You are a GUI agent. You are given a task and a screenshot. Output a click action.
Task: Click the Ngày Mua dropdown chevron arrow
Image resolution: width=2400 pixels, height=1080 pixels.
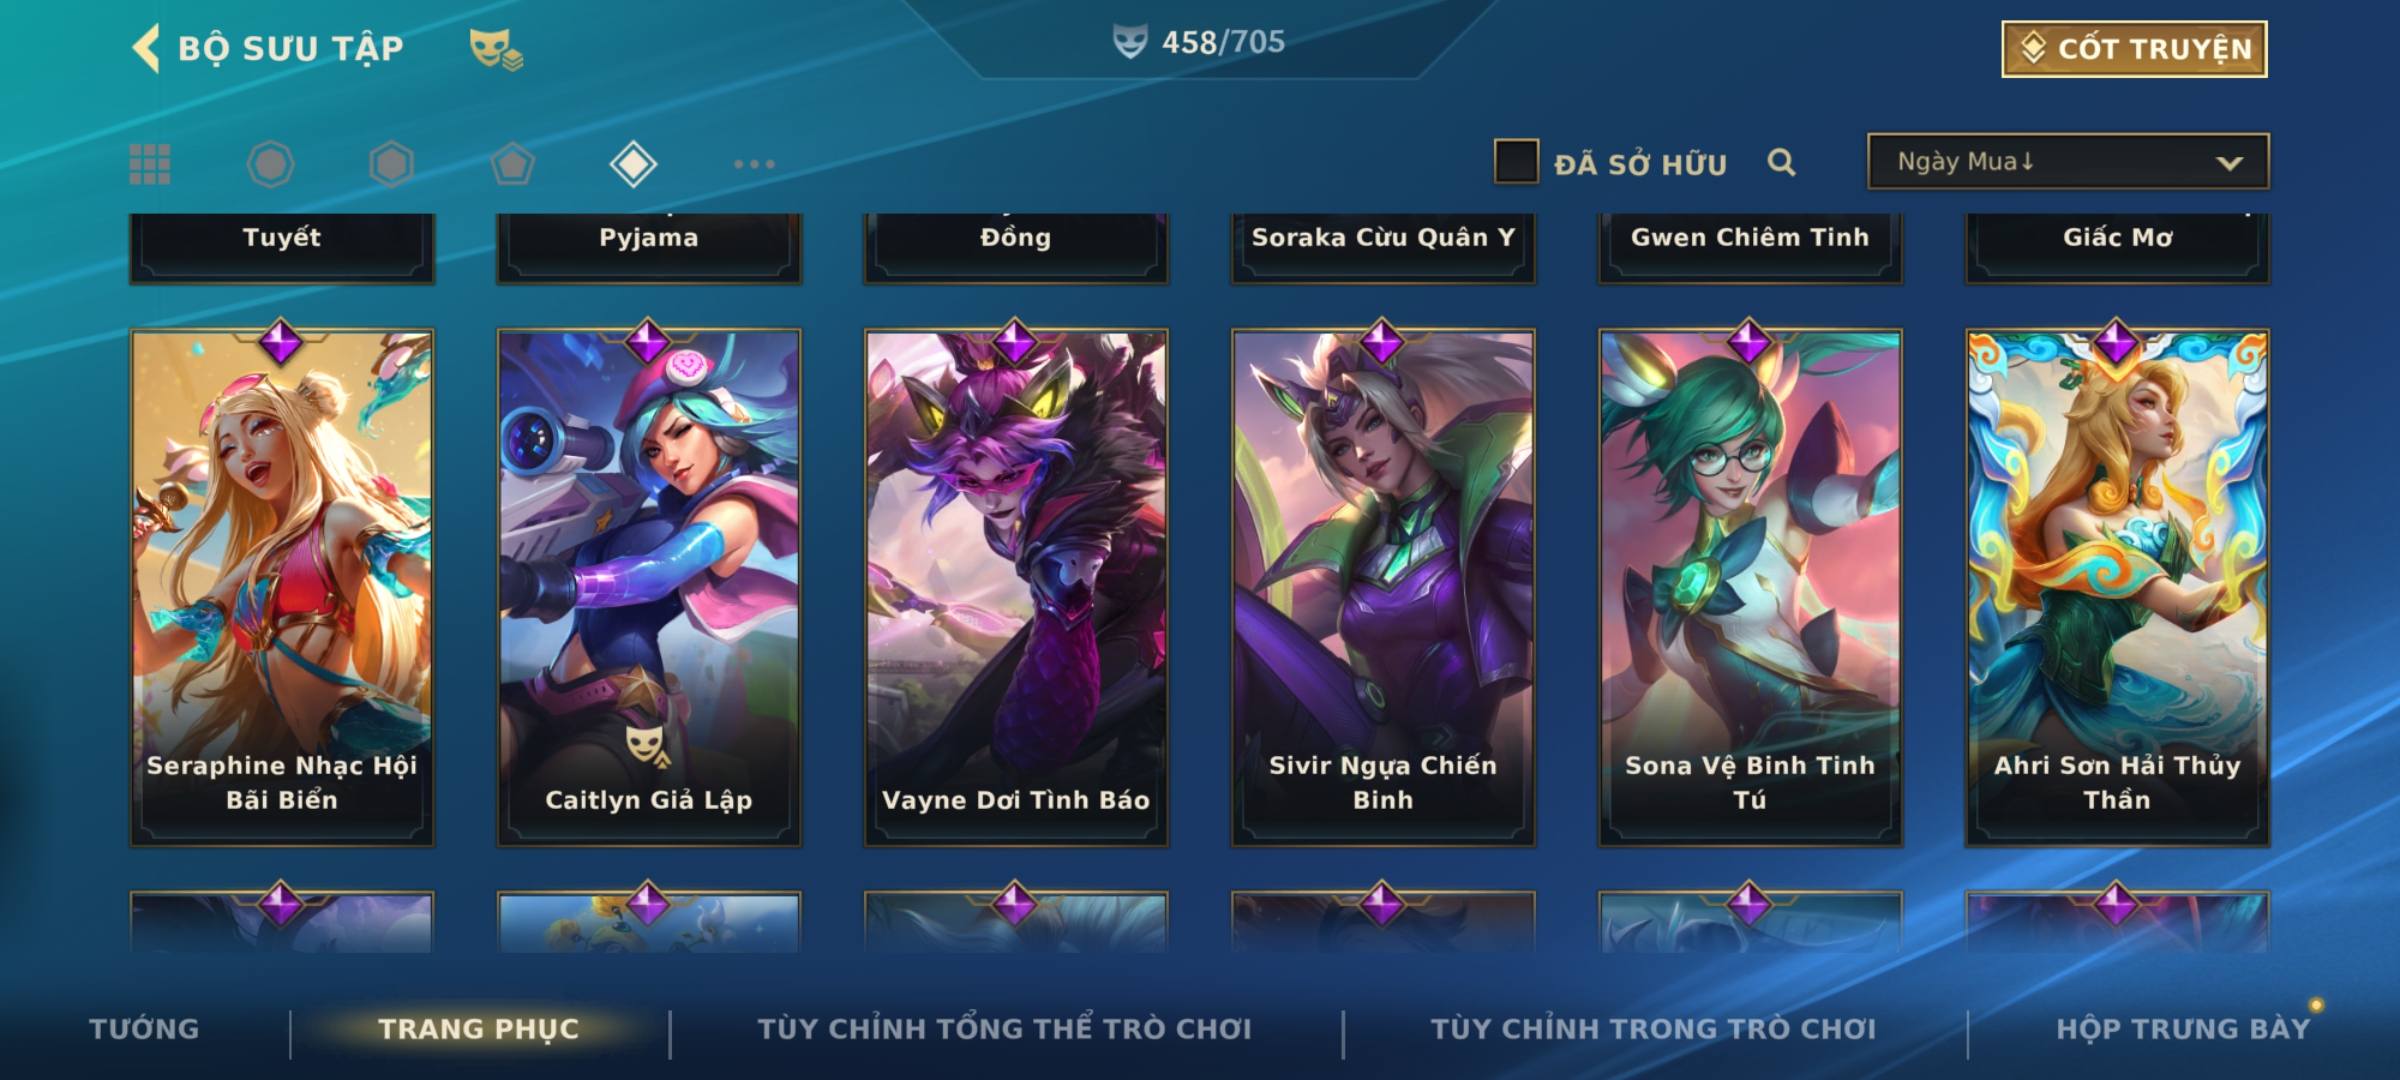[2229, 163]
